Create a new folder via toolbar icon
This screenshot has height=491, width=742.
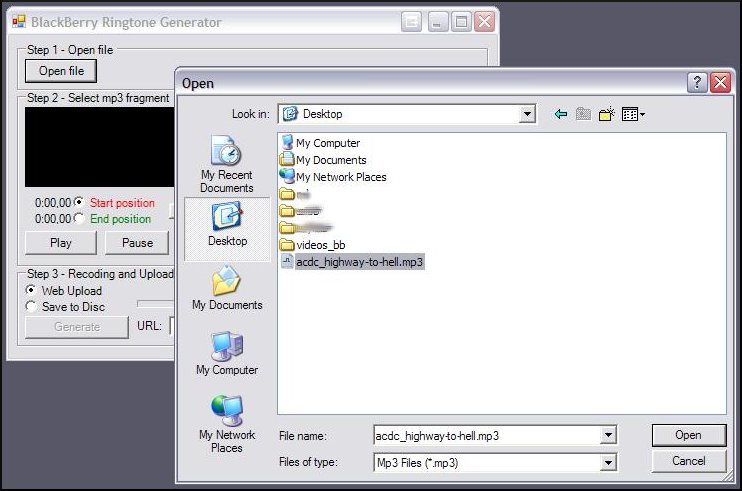[x=606, y=114]
